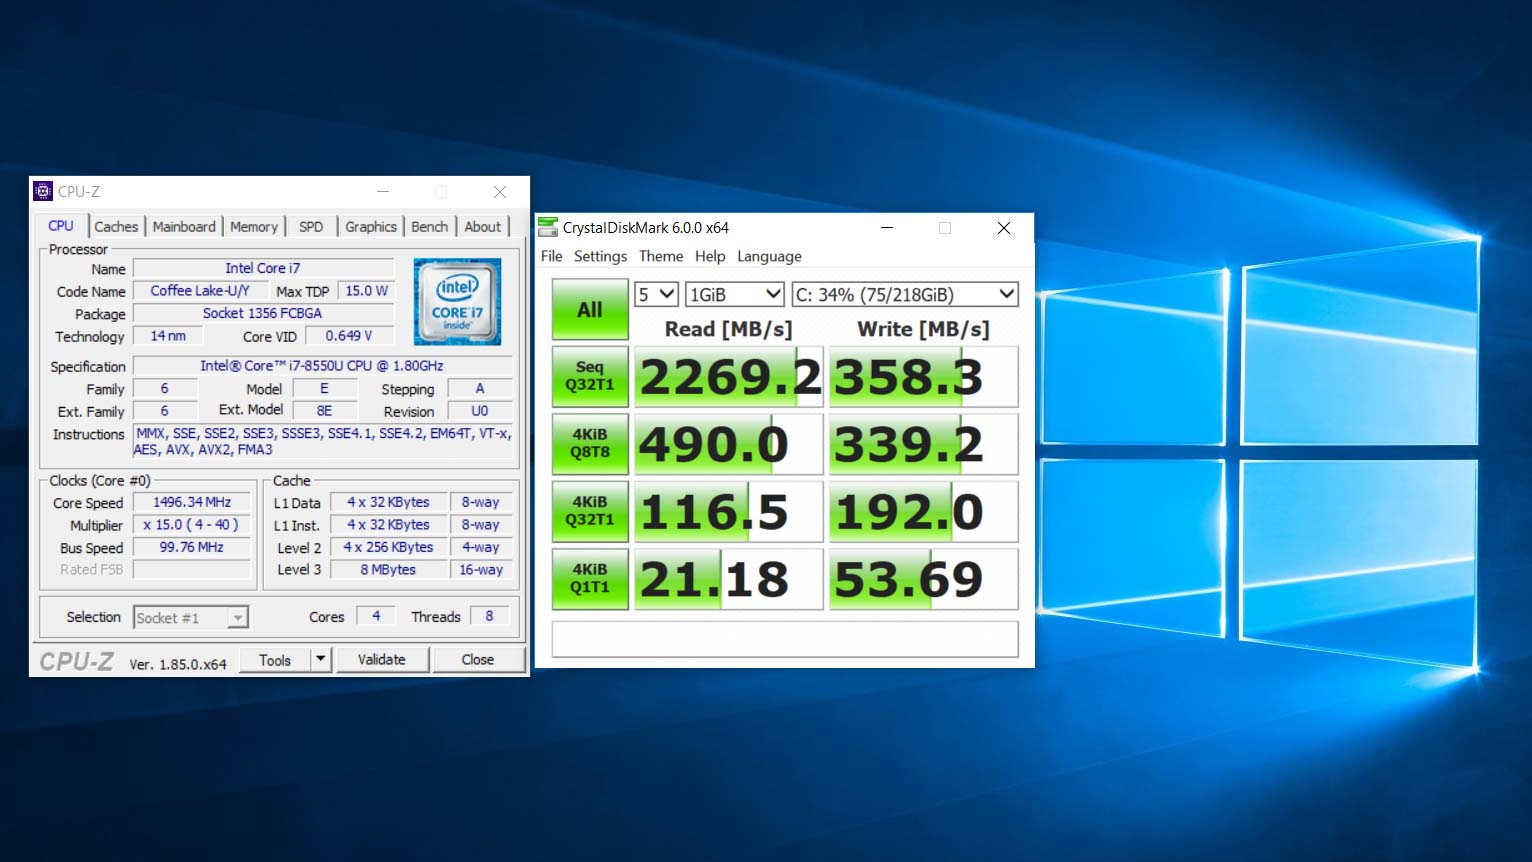
Task: Click the specification value i7-8550U CPU @ 1.80GHz
Action: [322, 366]
